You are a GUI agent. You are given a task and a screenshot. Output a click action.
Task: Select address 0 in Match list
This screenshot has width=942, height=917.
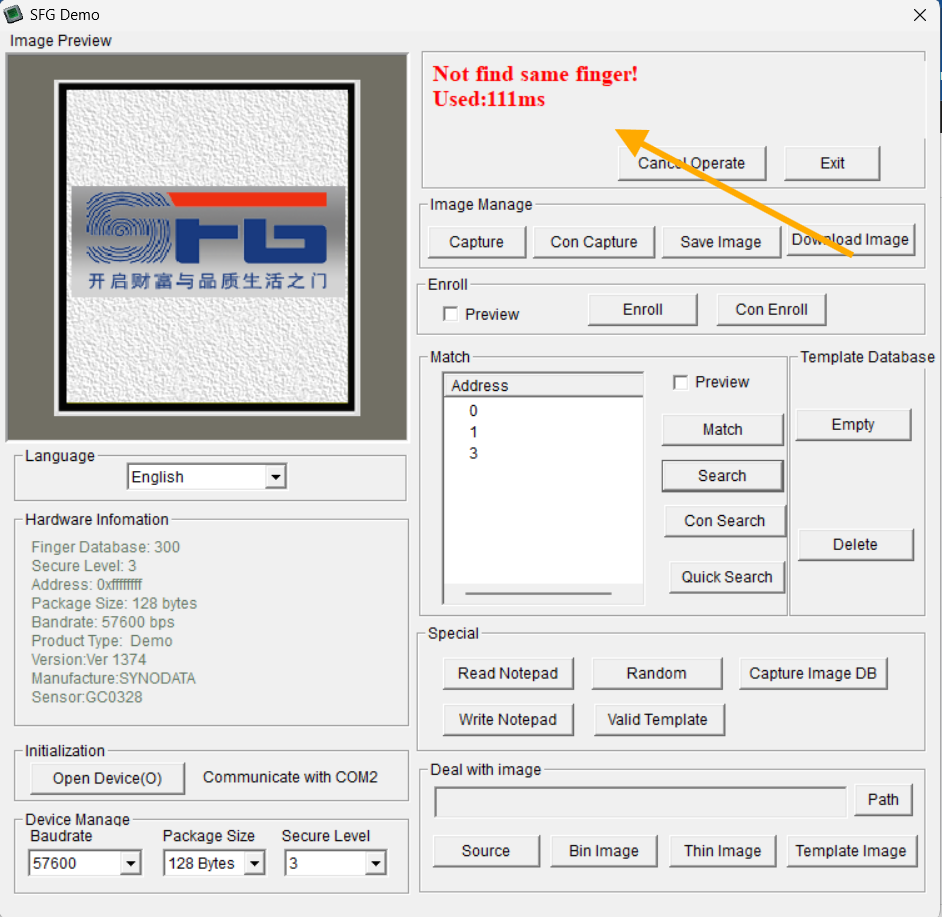click(473, 411)
